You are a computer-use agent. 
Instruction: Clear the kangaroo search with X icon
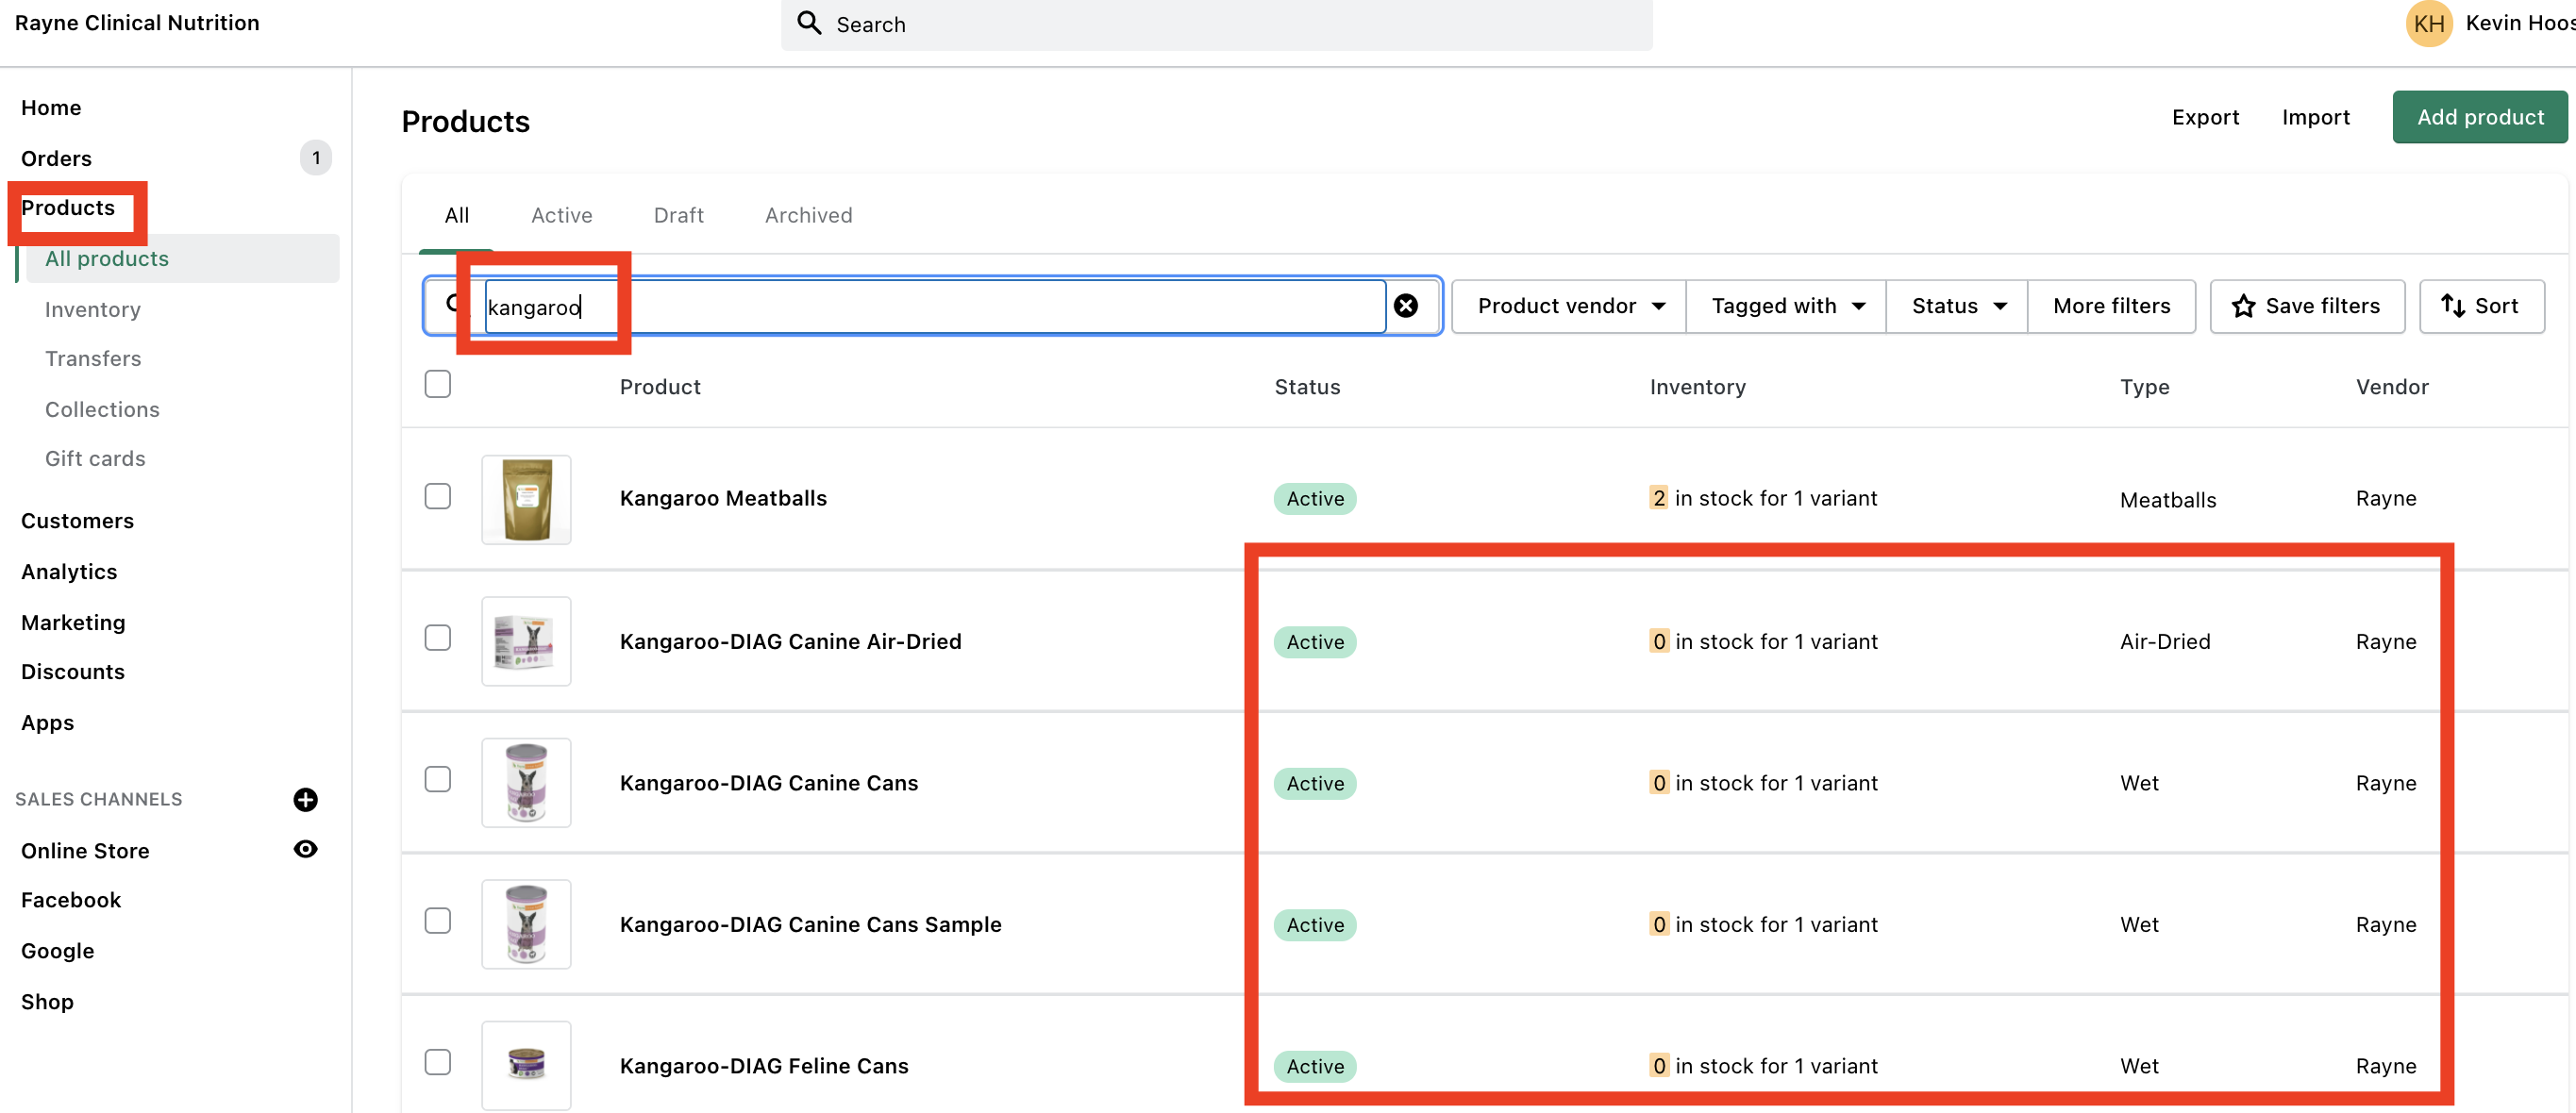(x=1405, y=306)
